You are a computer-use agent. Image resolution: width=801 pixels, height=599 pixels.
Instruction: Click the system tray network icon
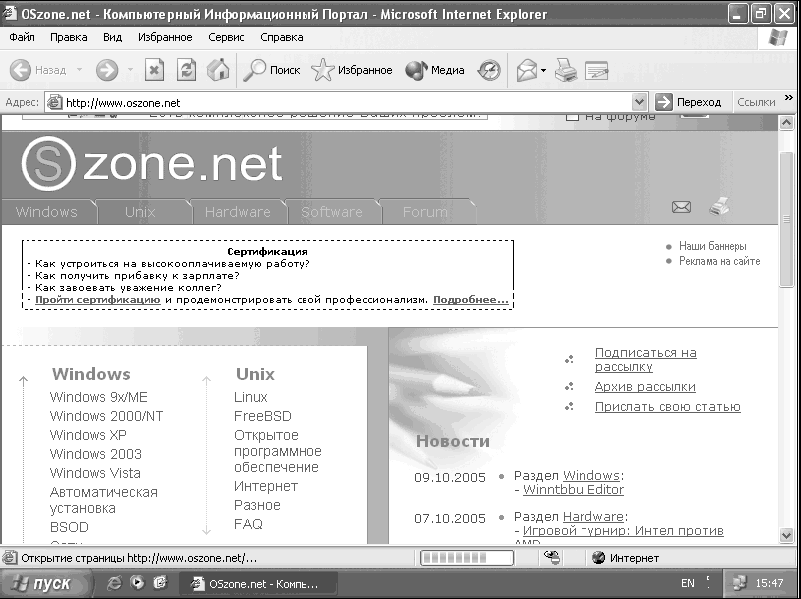740,583
